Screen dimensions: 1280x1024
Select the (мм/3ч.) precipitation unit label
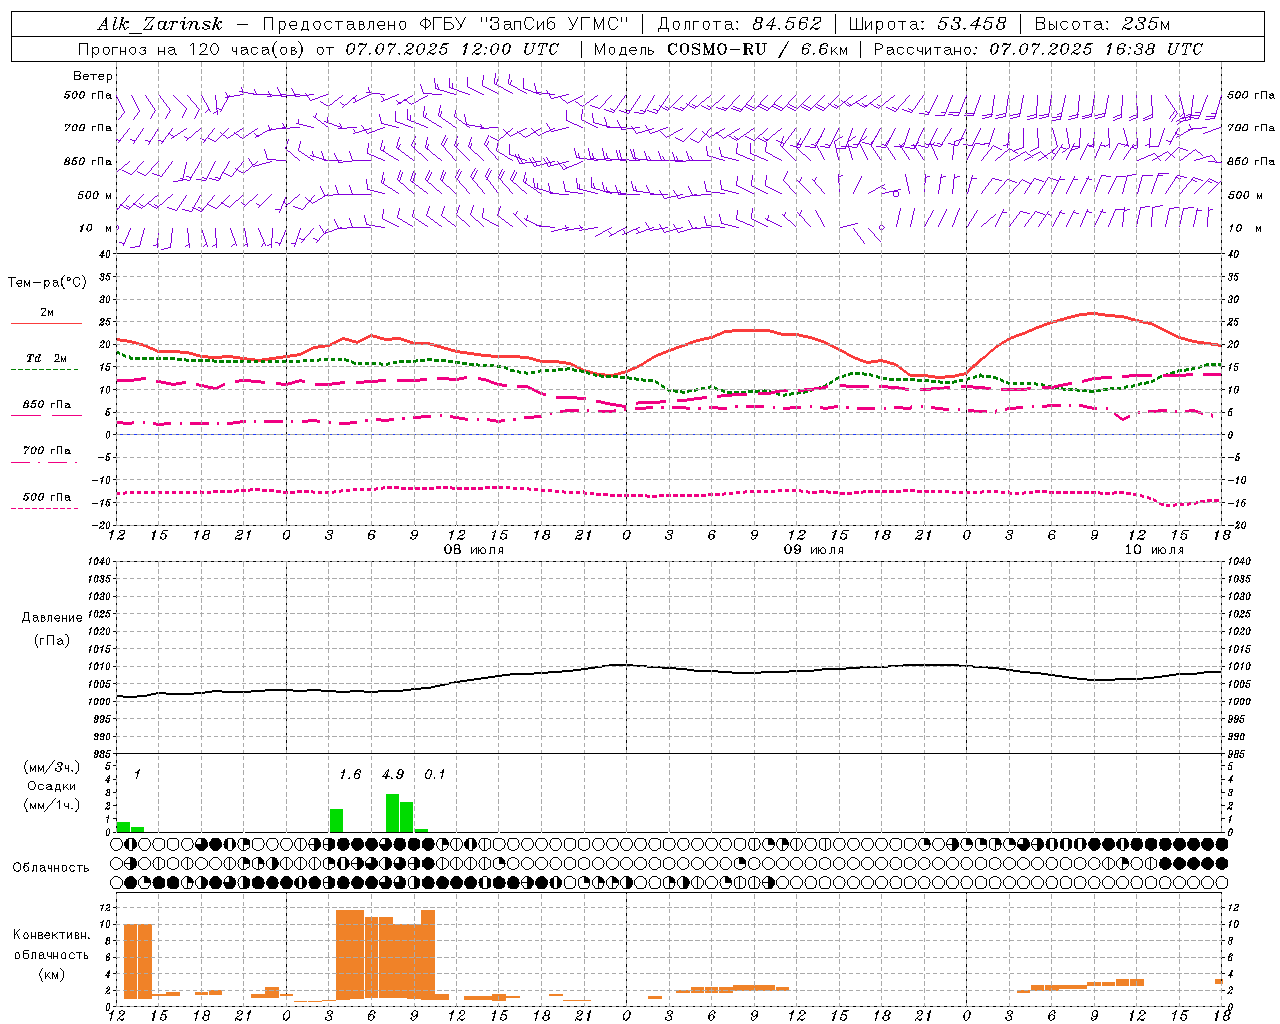[52, 767]
